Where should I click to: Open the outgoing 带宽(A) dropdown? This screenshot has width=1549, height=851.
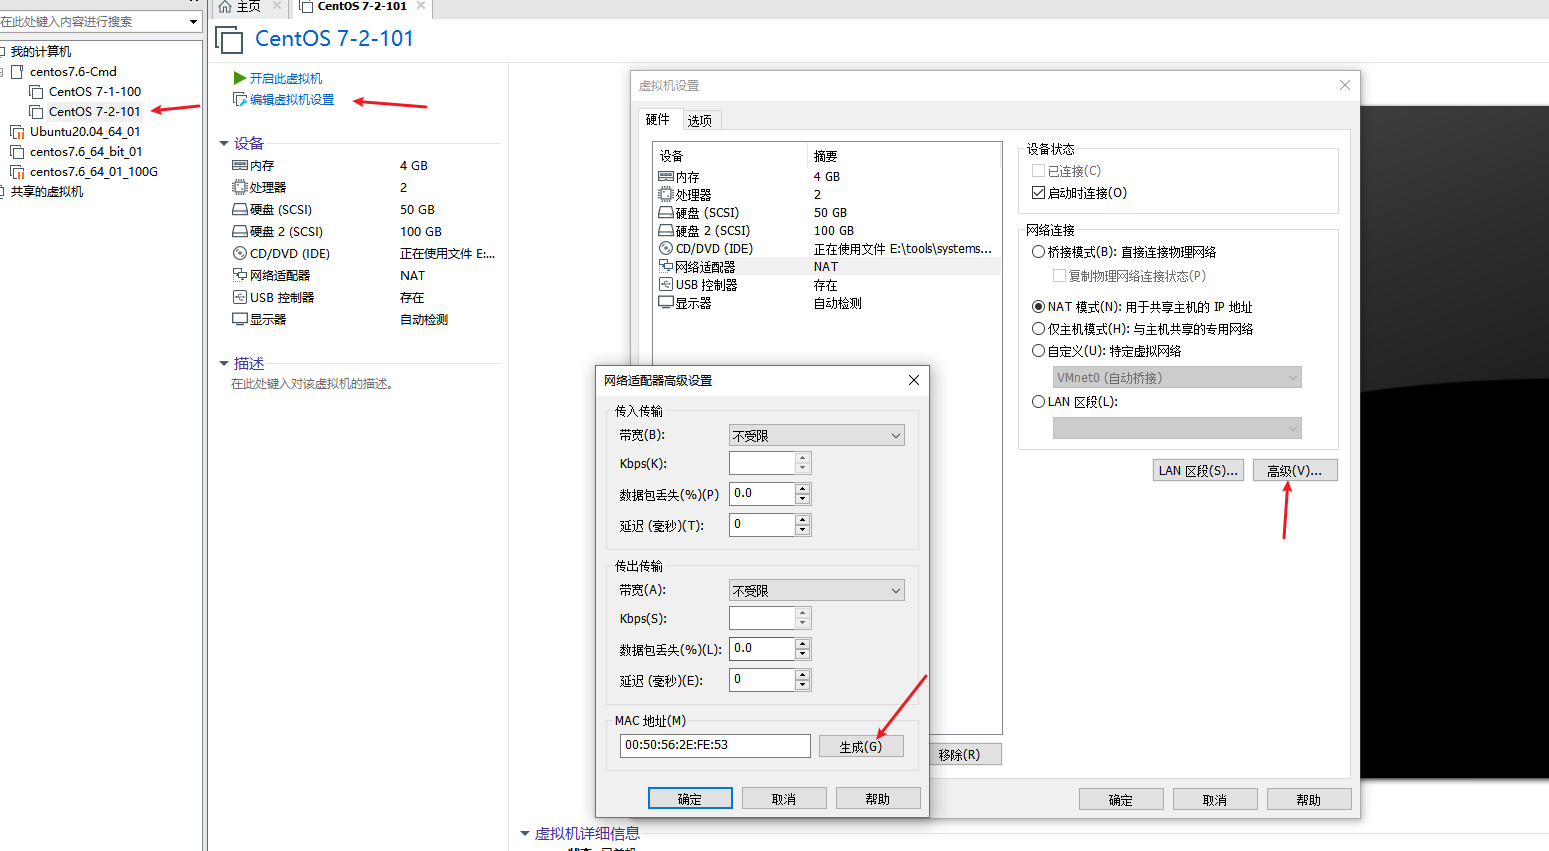817,590
